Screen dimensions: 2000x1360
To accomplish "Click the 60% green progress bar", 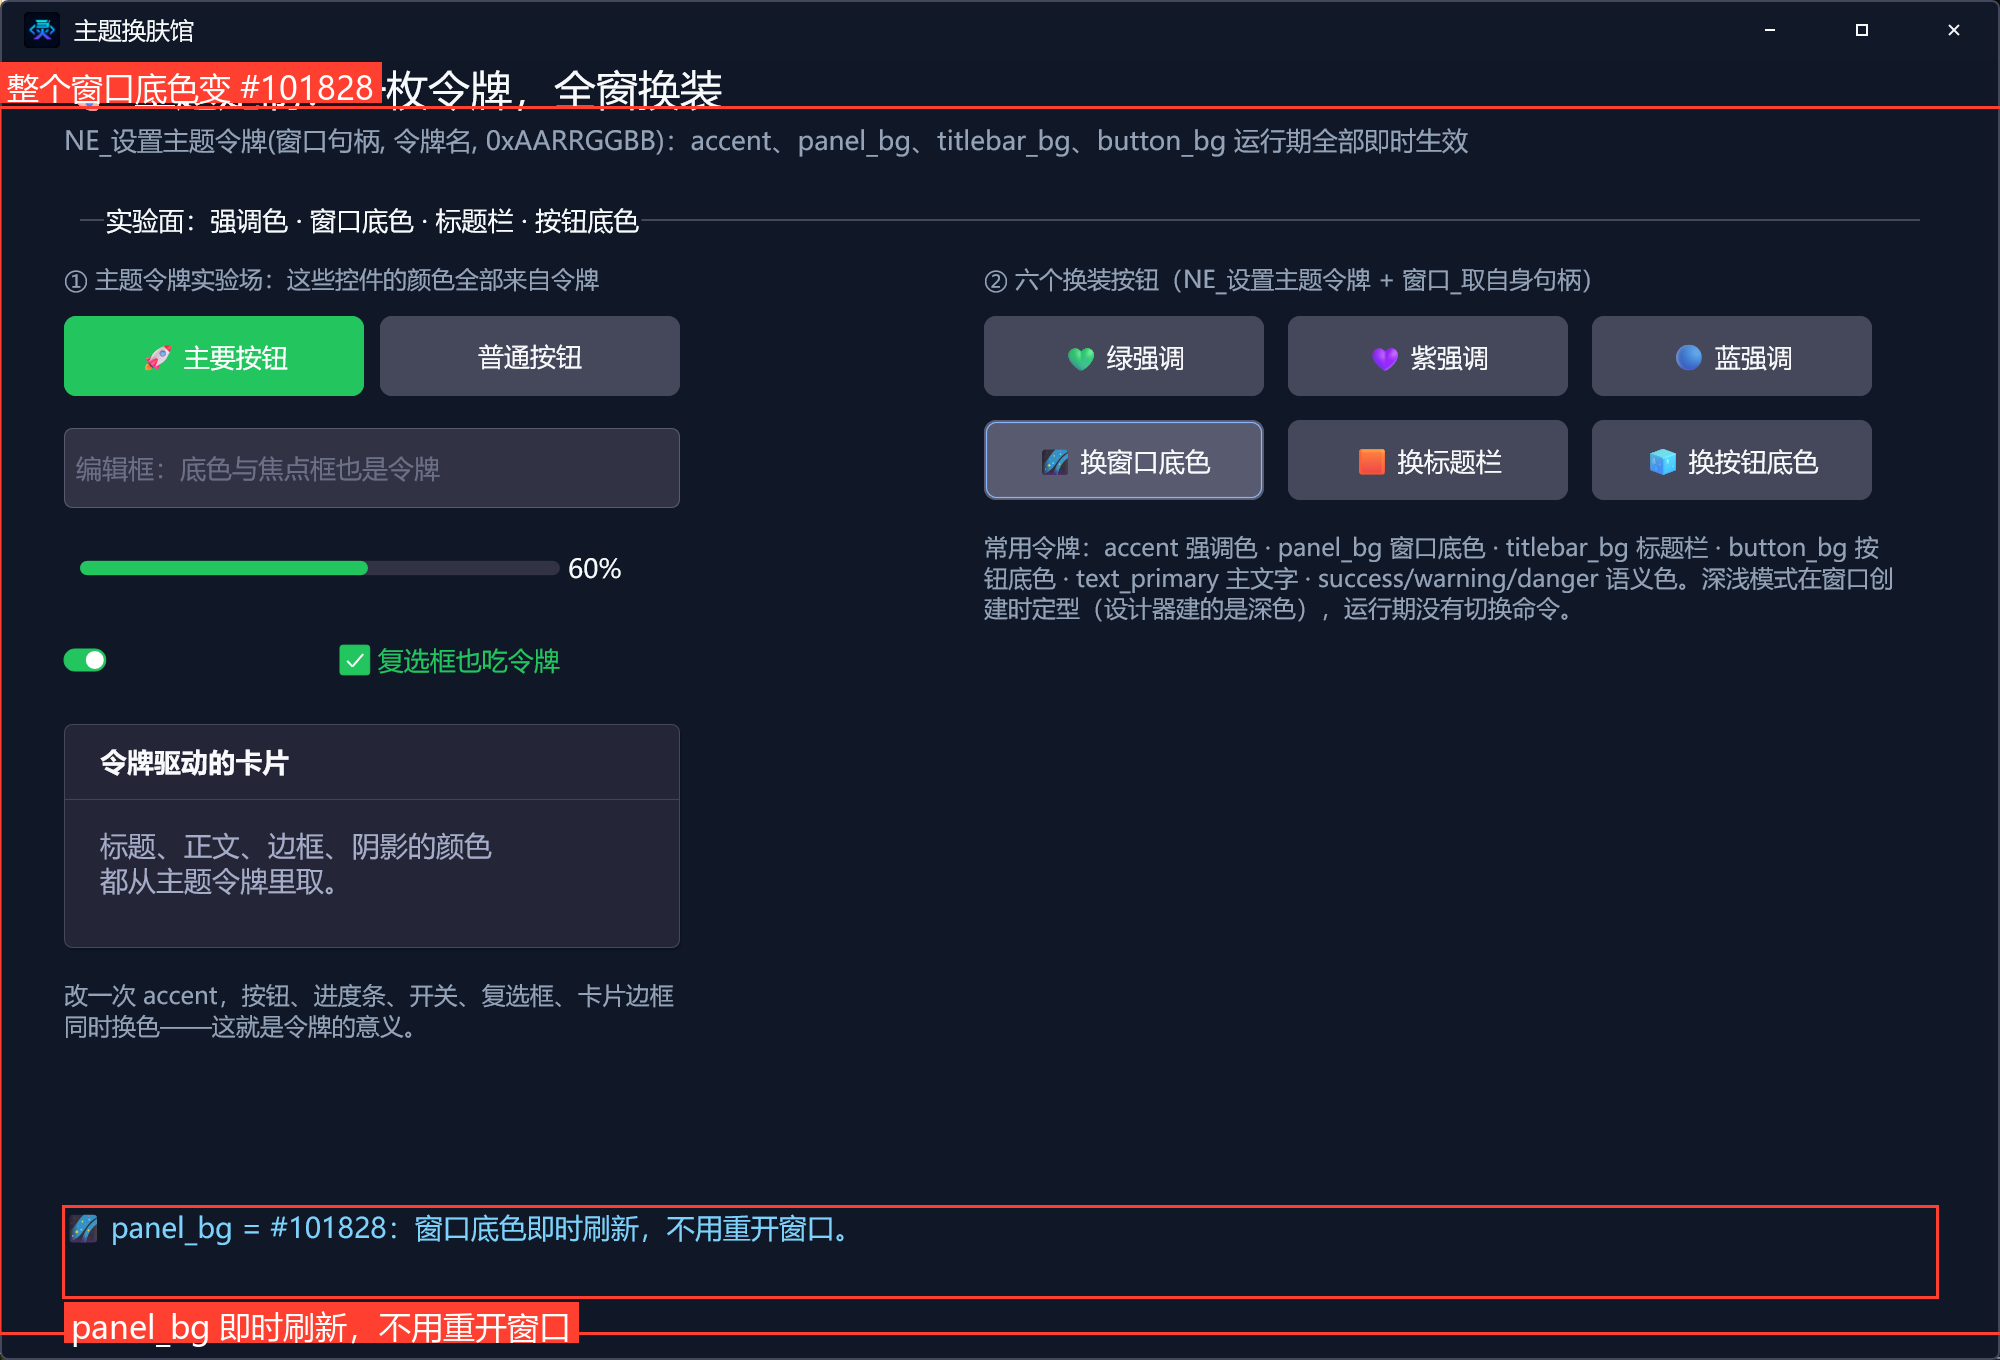I will point(320,568).
